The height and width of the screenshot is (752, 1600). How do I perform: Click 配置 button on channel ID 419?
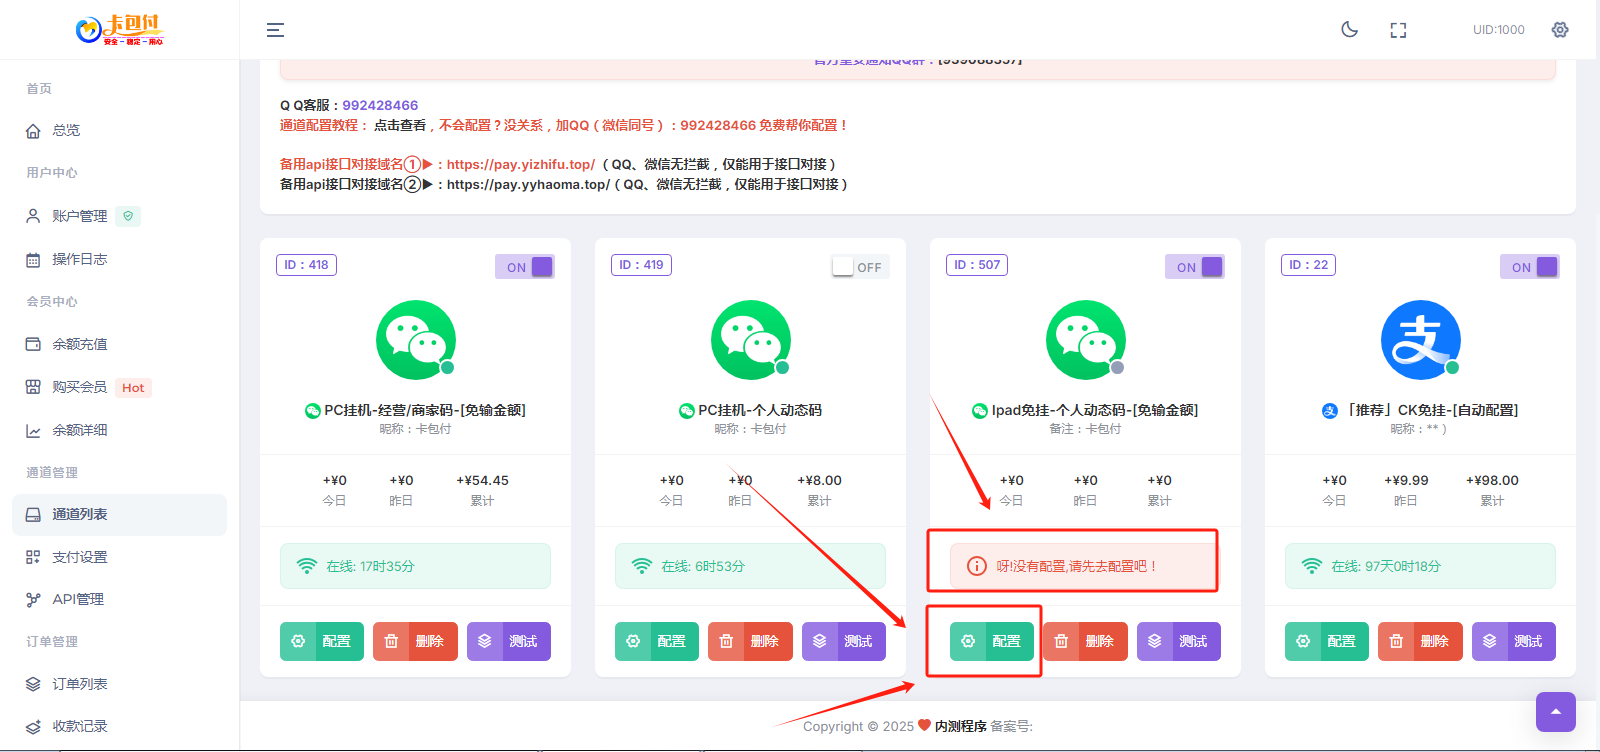657,641
